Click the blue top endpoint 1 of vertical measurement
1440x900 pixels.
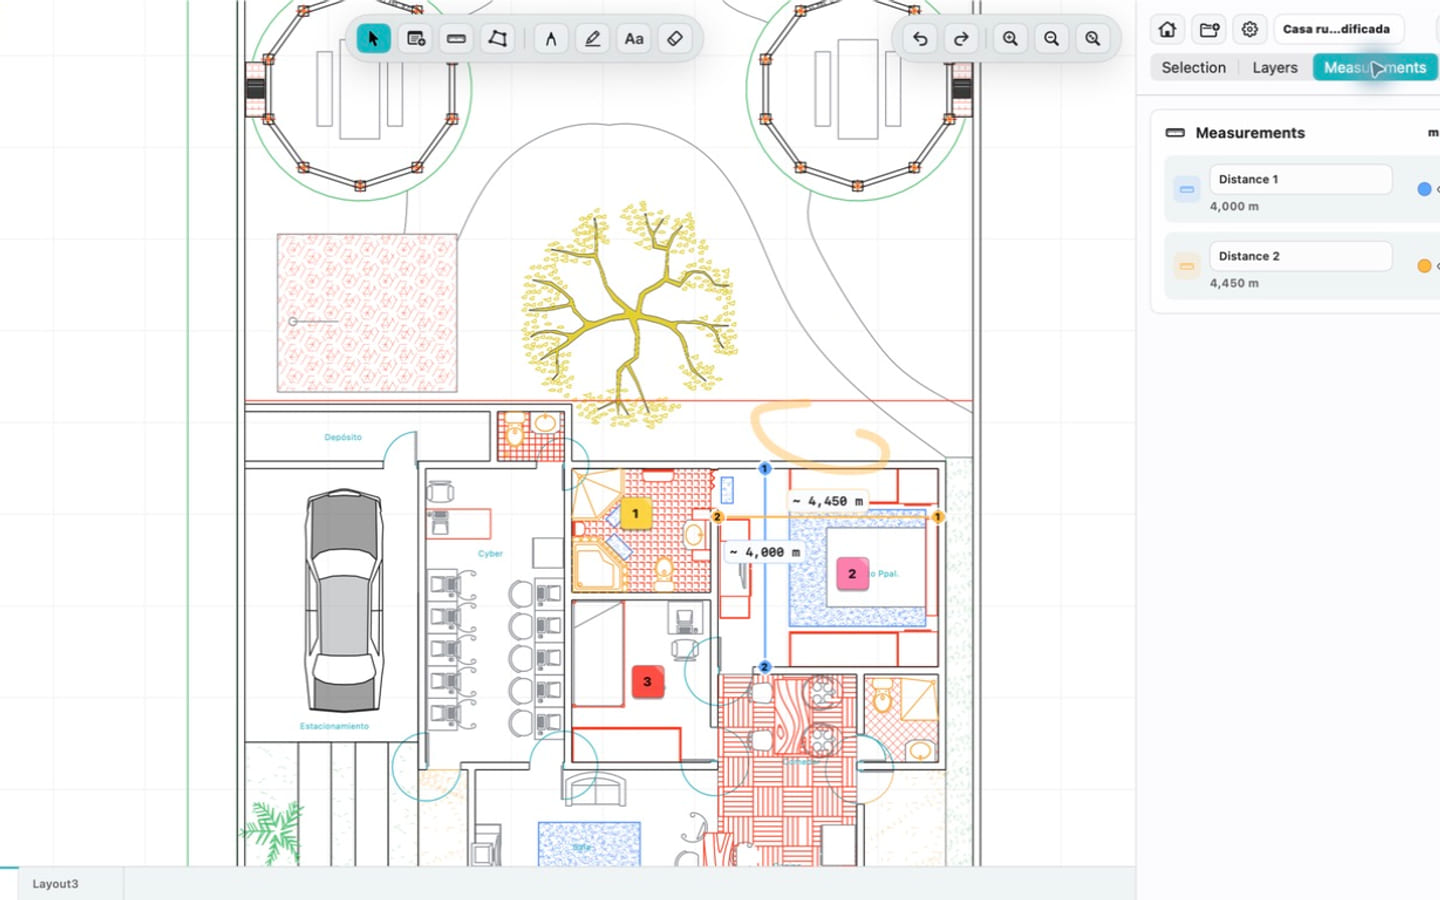[x=765, y=468]
